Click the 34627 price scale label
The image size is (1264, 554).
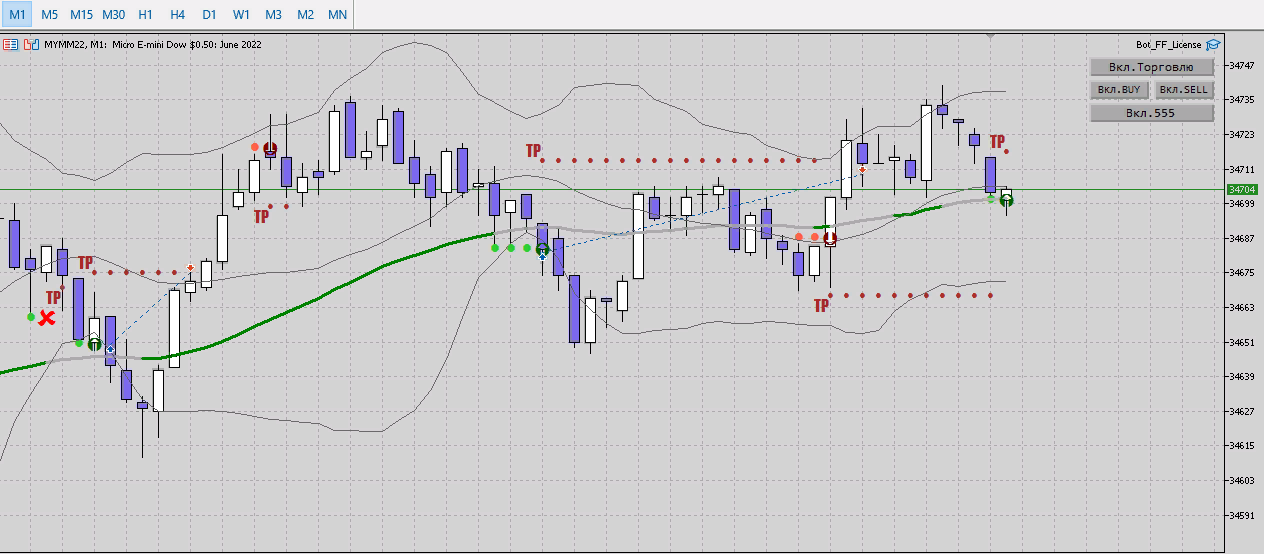pyautogui.click(x=1243, y=411)
